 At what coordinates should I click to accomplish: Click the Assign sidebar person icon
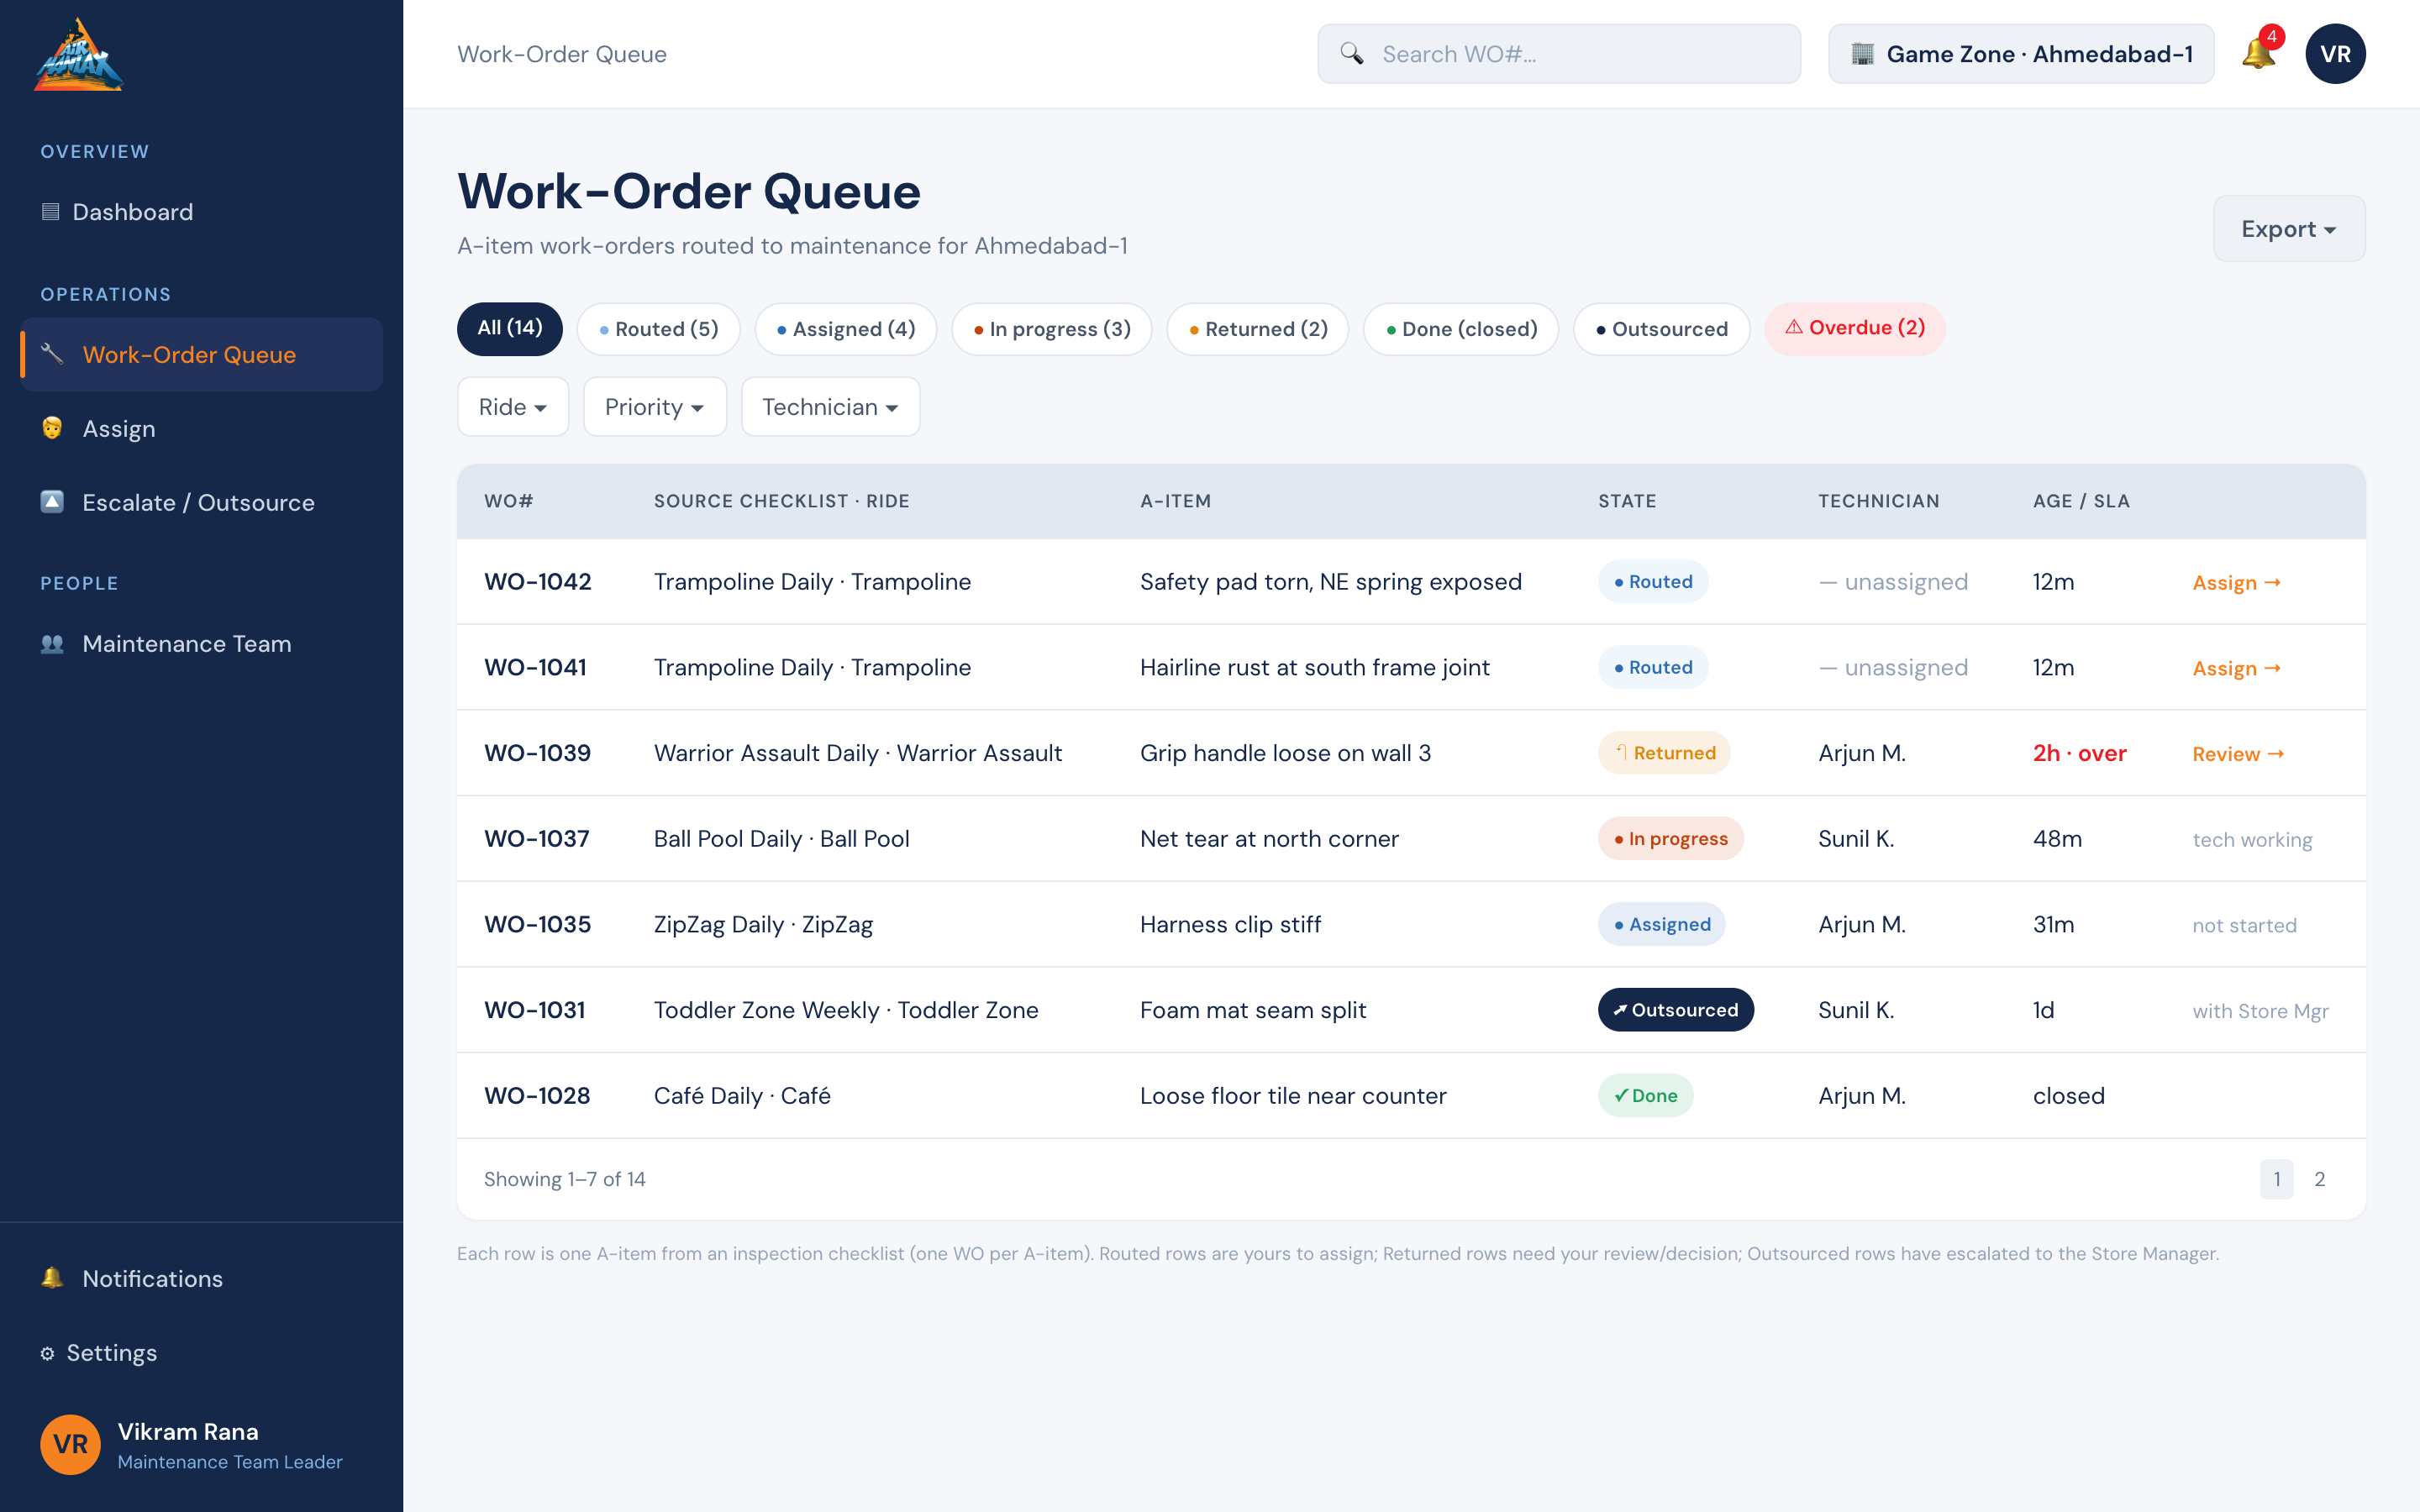(x=52, y=428)
